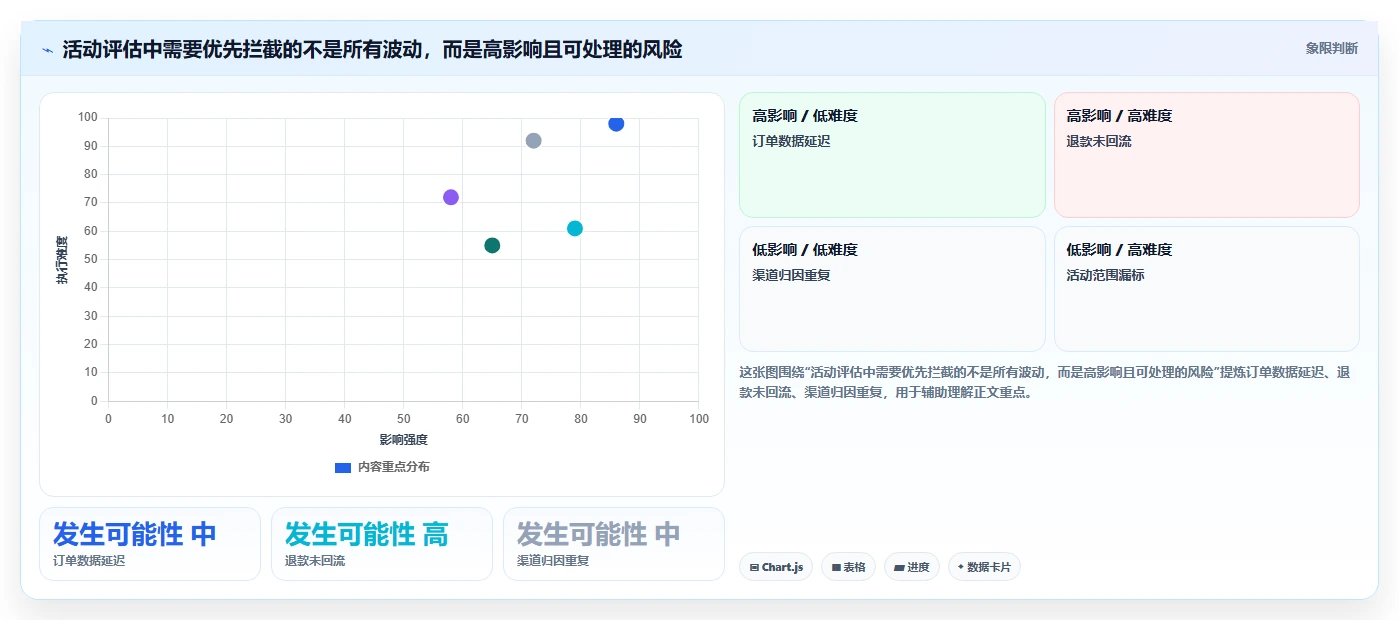The image size is (1399, 620).
Task: Click the lightning icon beside the title
Action: click(x=47, y=50)
